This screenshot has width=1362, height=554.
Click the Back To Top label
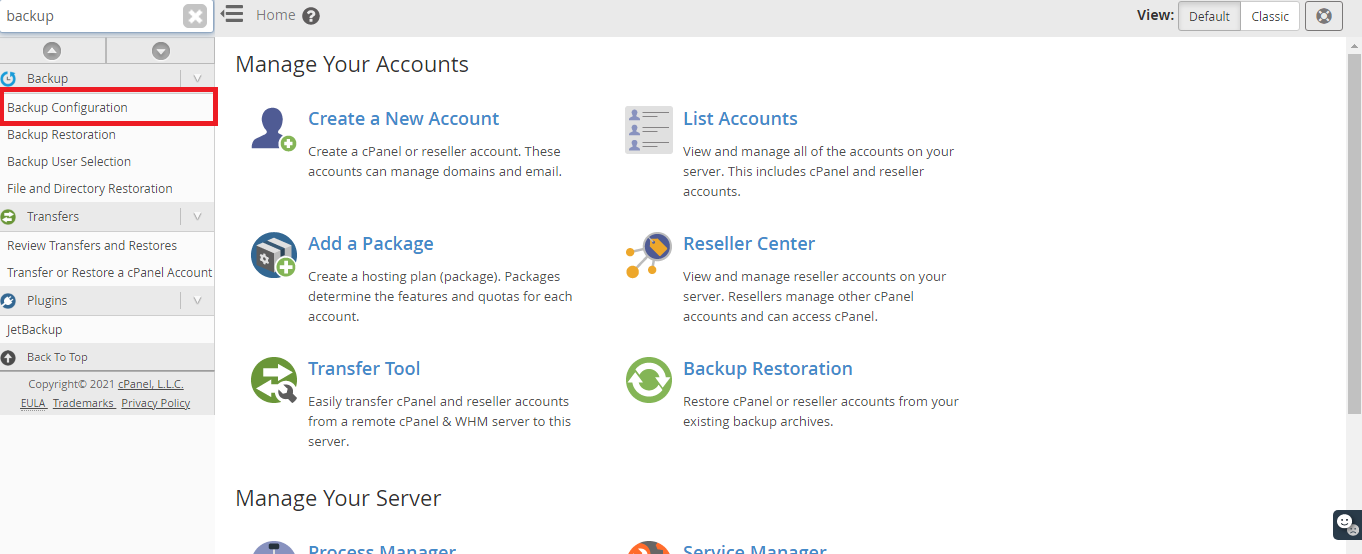point(57,357)
